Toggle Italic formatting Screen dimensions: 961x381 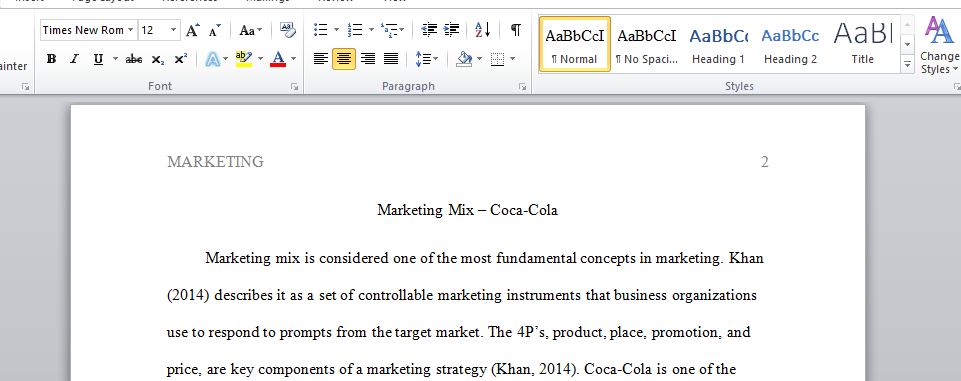coord(74,59)
